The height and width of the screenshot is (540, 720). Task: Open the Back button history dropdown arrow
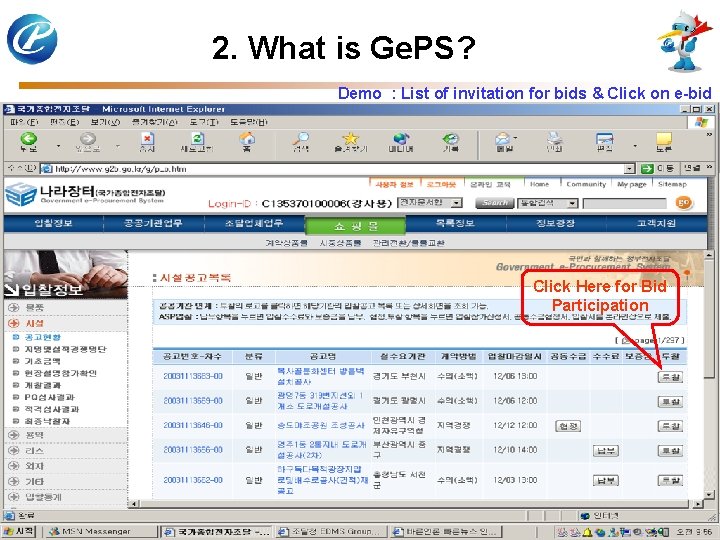click(x=58, y=146)
